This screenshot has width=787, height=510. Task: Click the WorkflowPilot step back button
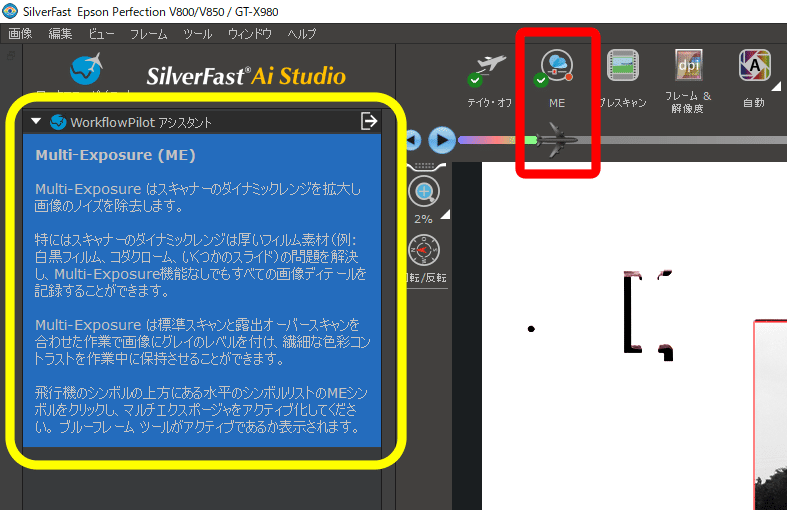coord(413,140)
